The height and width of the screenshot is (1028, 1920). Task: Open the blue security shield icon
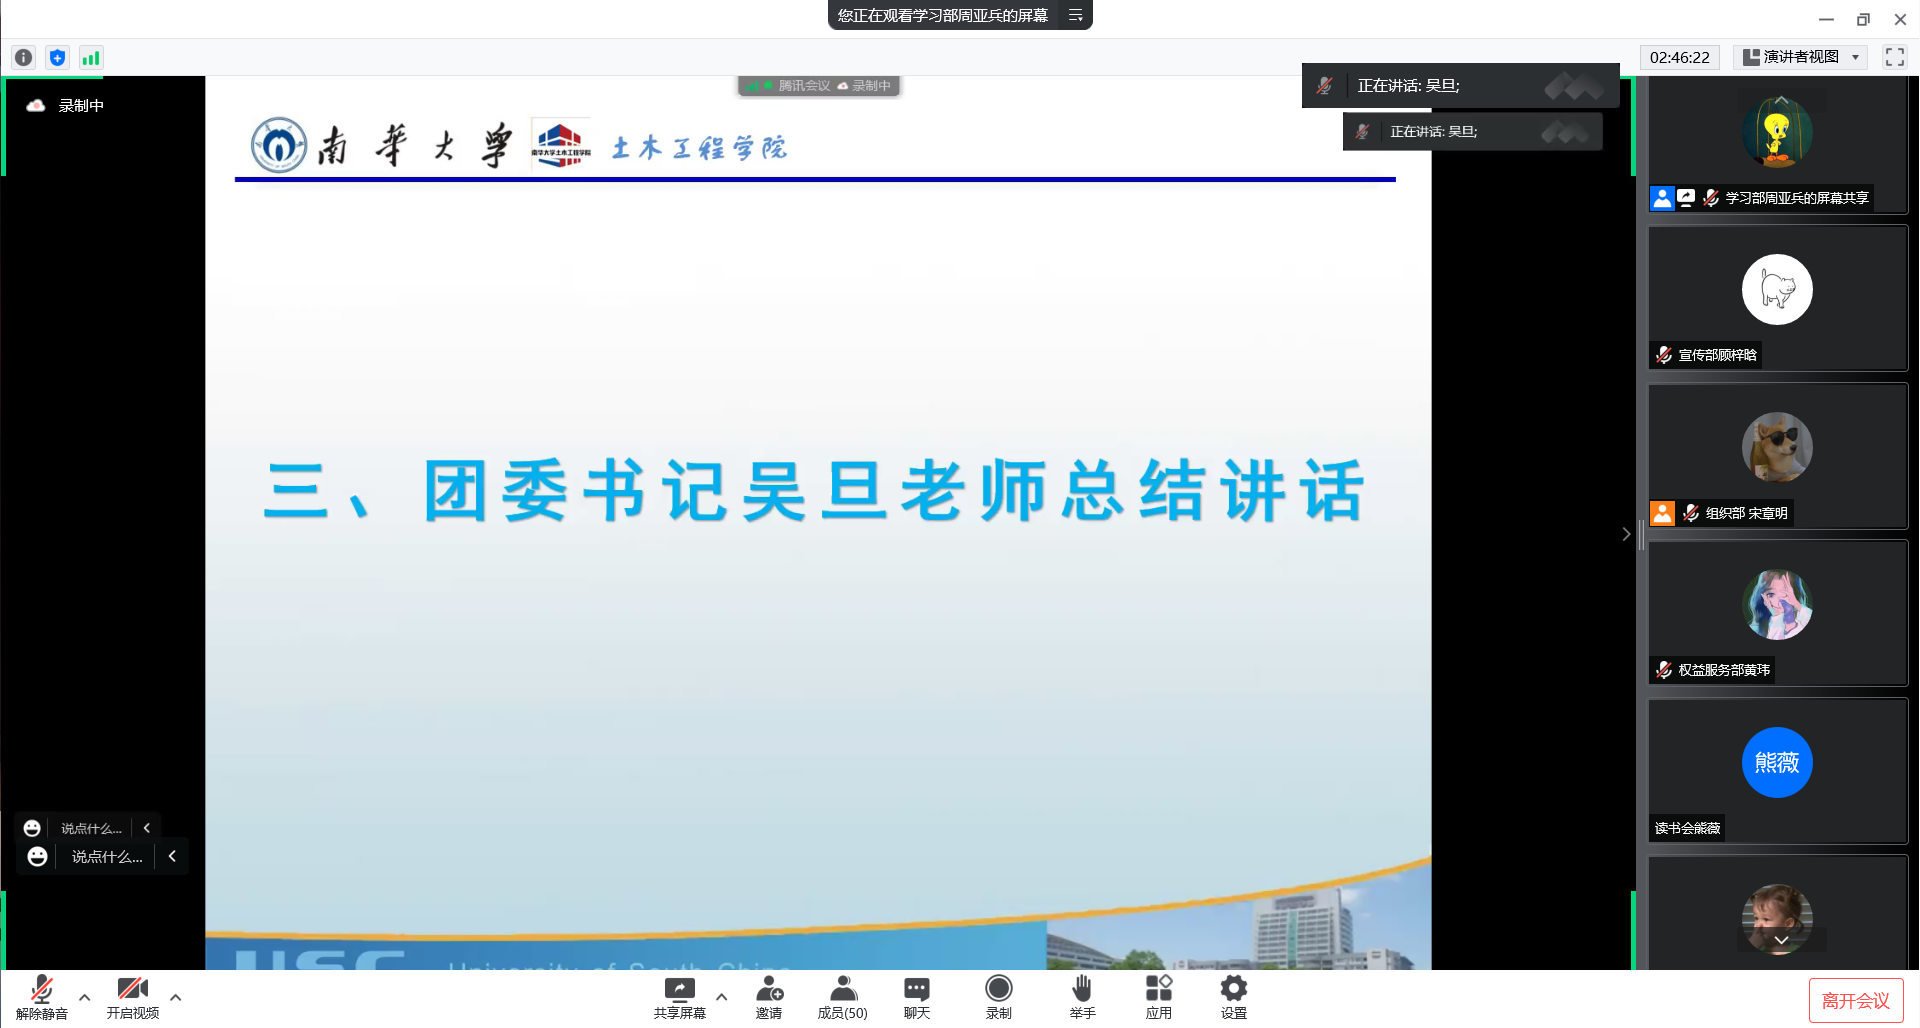(57, 58)
